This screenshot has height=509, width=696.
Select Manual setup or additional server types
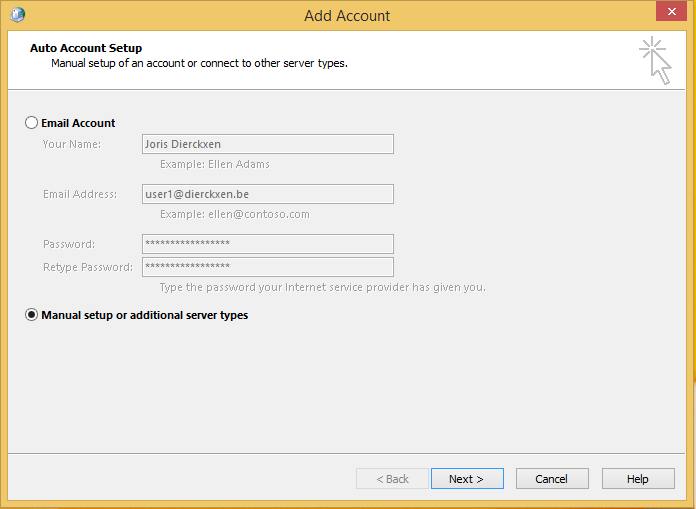pos(31,315)
